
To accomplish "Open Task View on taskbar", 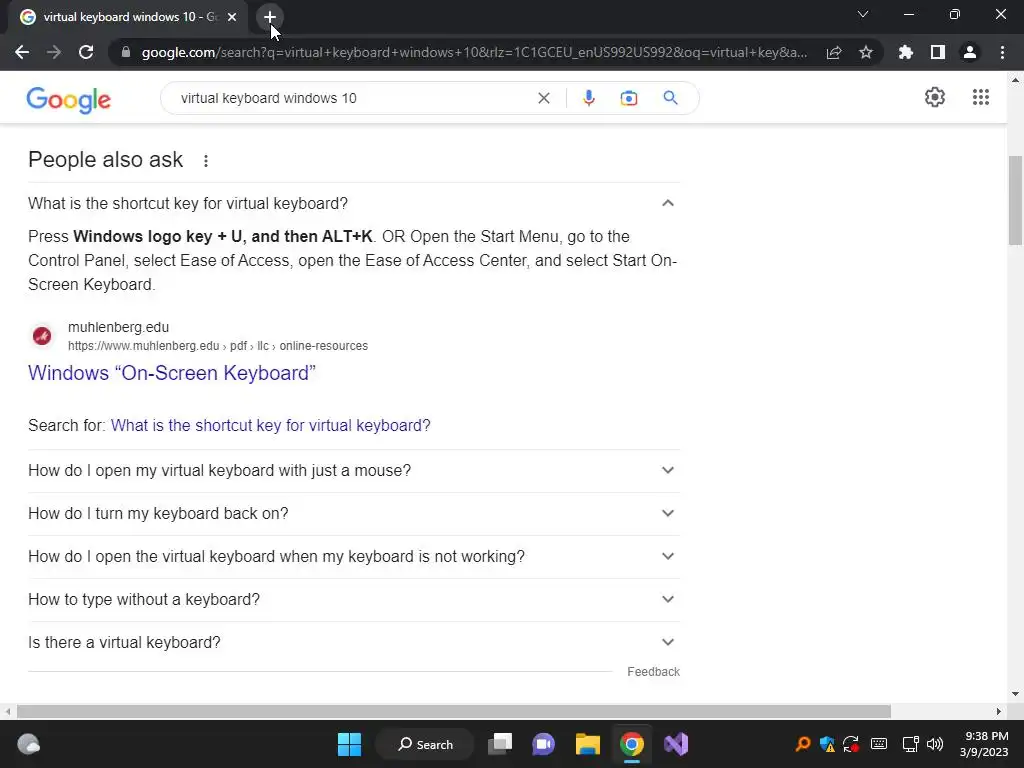I will (500, 744).
